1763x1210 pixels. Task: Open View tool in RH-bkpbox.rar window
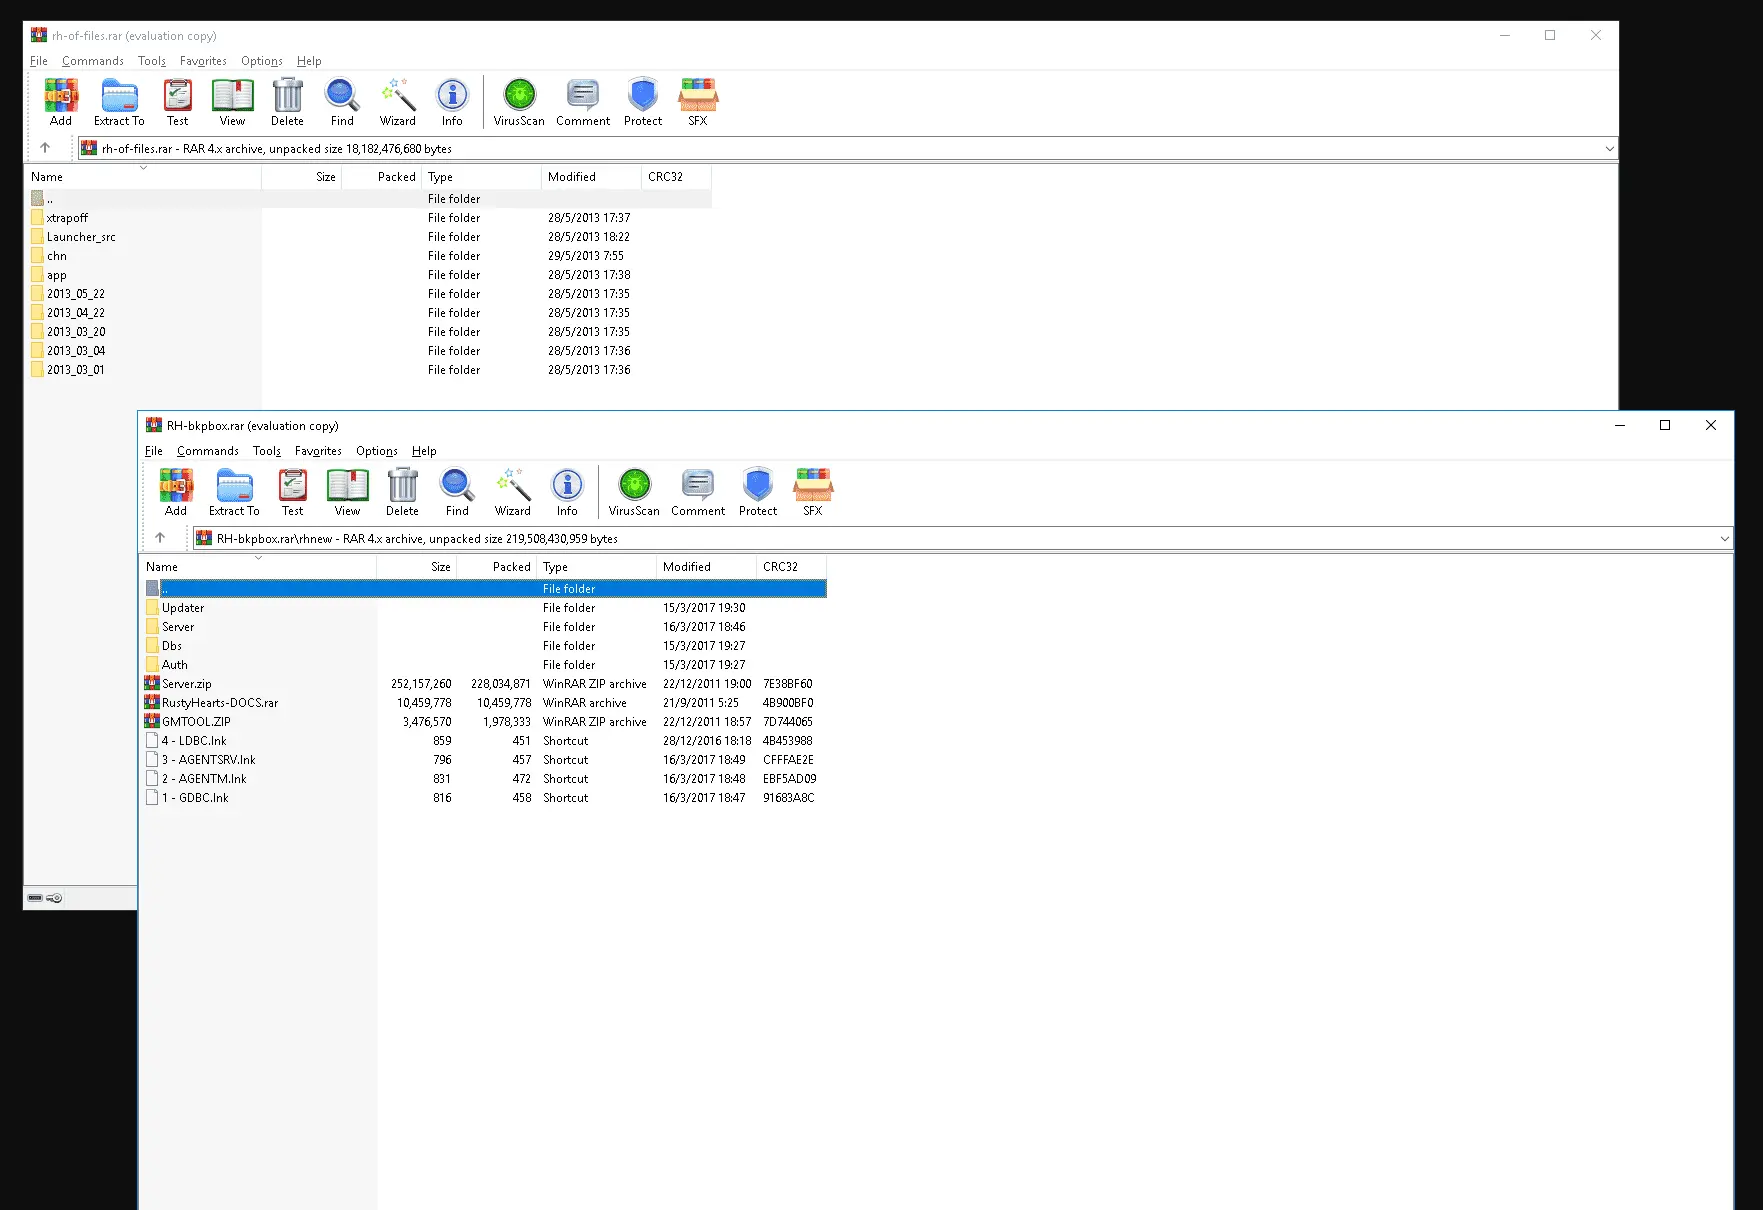point(347,492)
